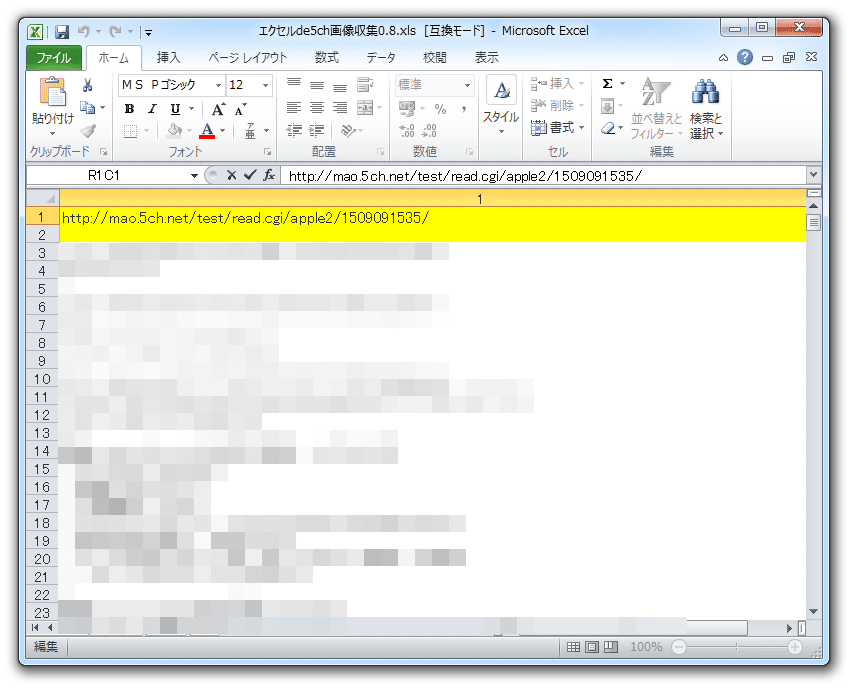Click the red font color A
The width and height of the screenshot is (851, 688).
coord(207,131)
